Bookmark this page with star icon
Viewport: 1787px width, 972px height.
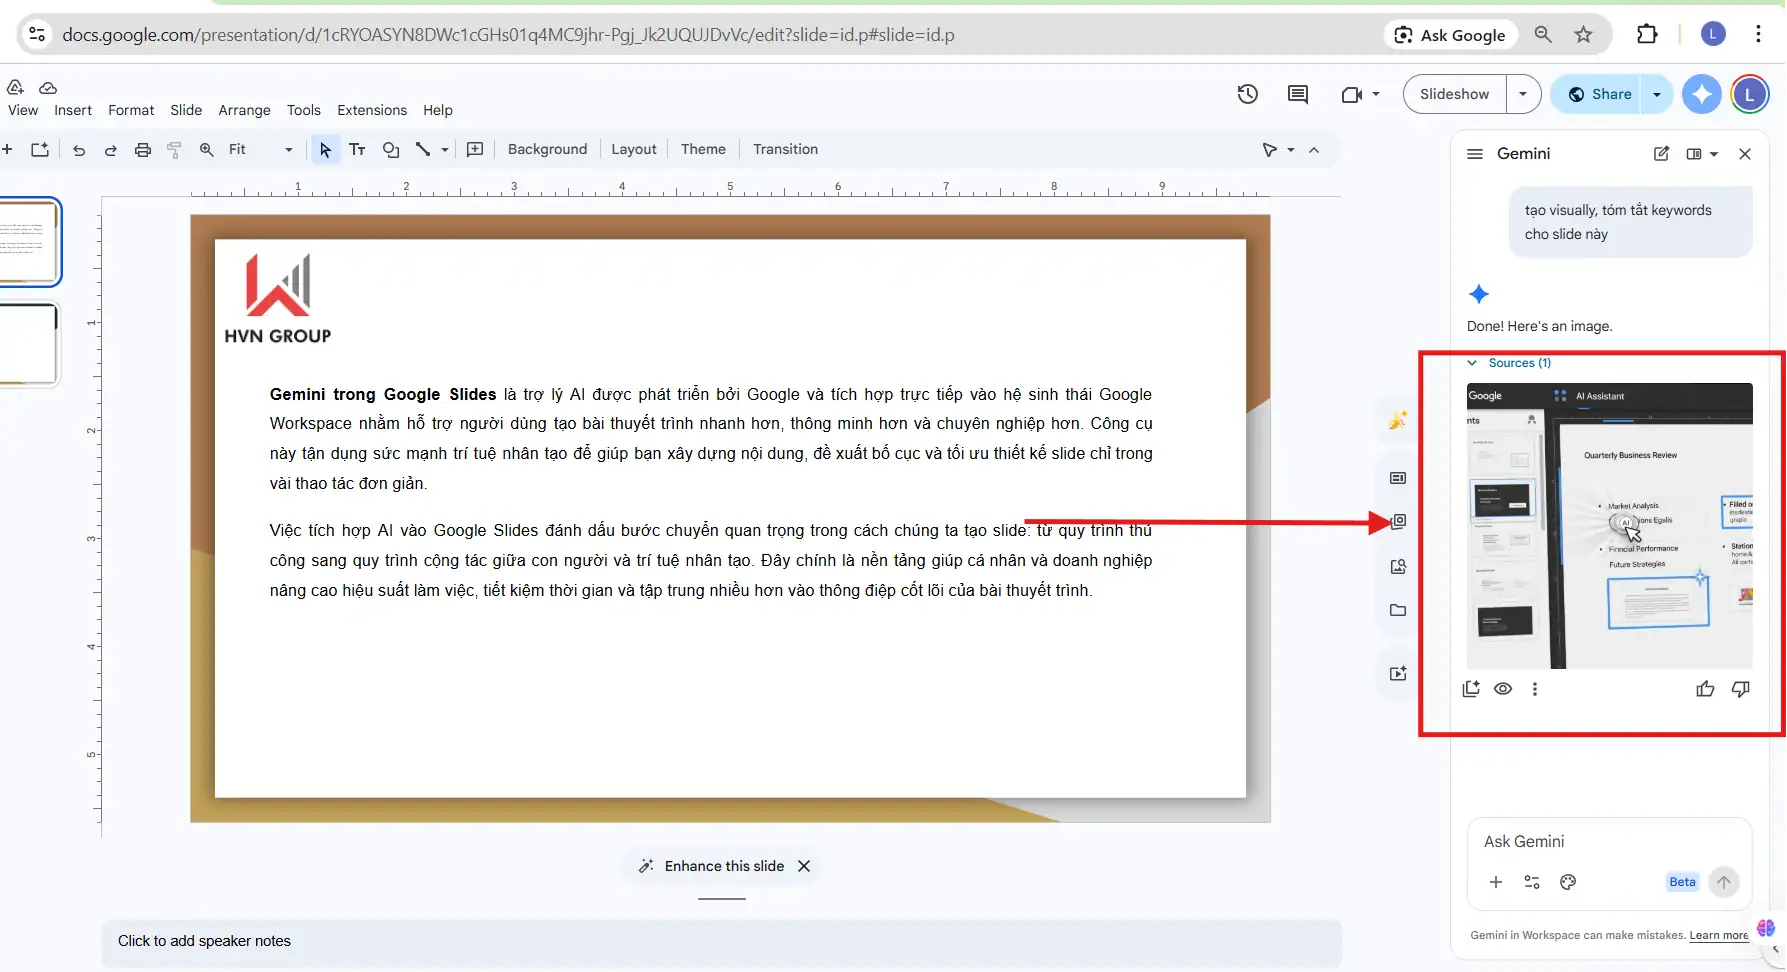coord(1583,35)
